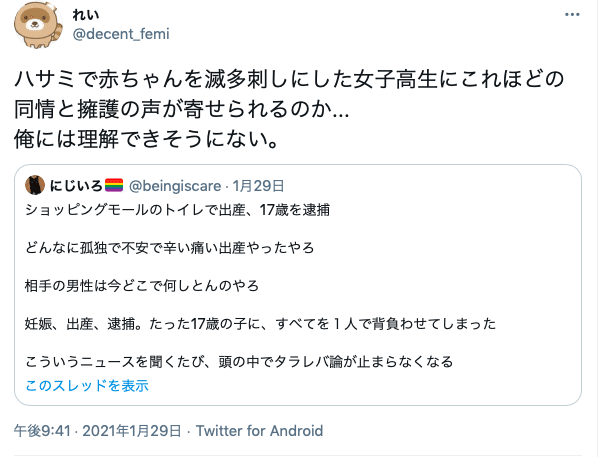Viewport: 602px width, 457px height.
Task: Click the tweet line starting ハサミで赤ちゃんを
Action: [290, 79]
